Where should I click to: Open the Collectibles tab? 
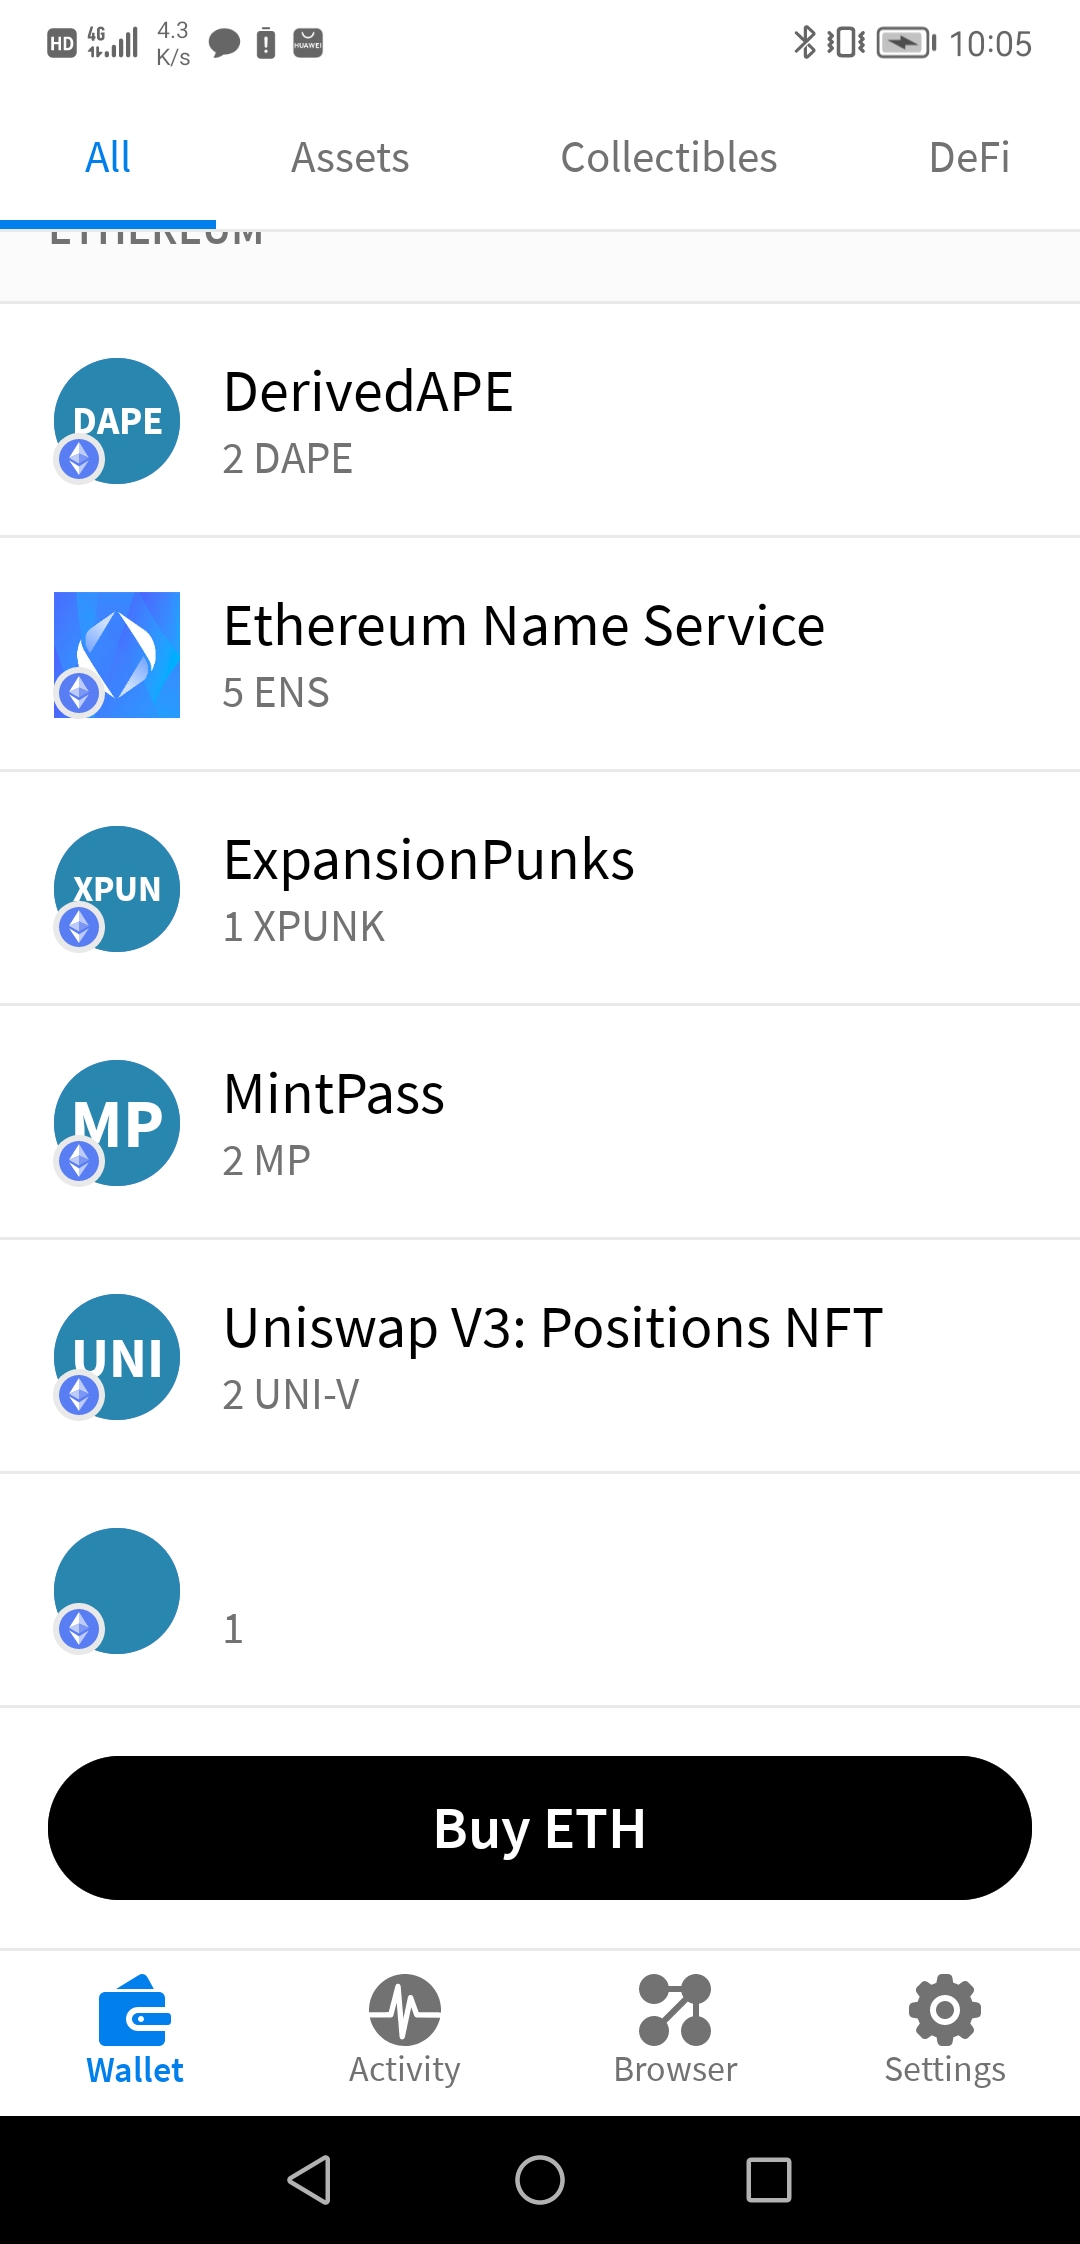click(x=669, y=157)
